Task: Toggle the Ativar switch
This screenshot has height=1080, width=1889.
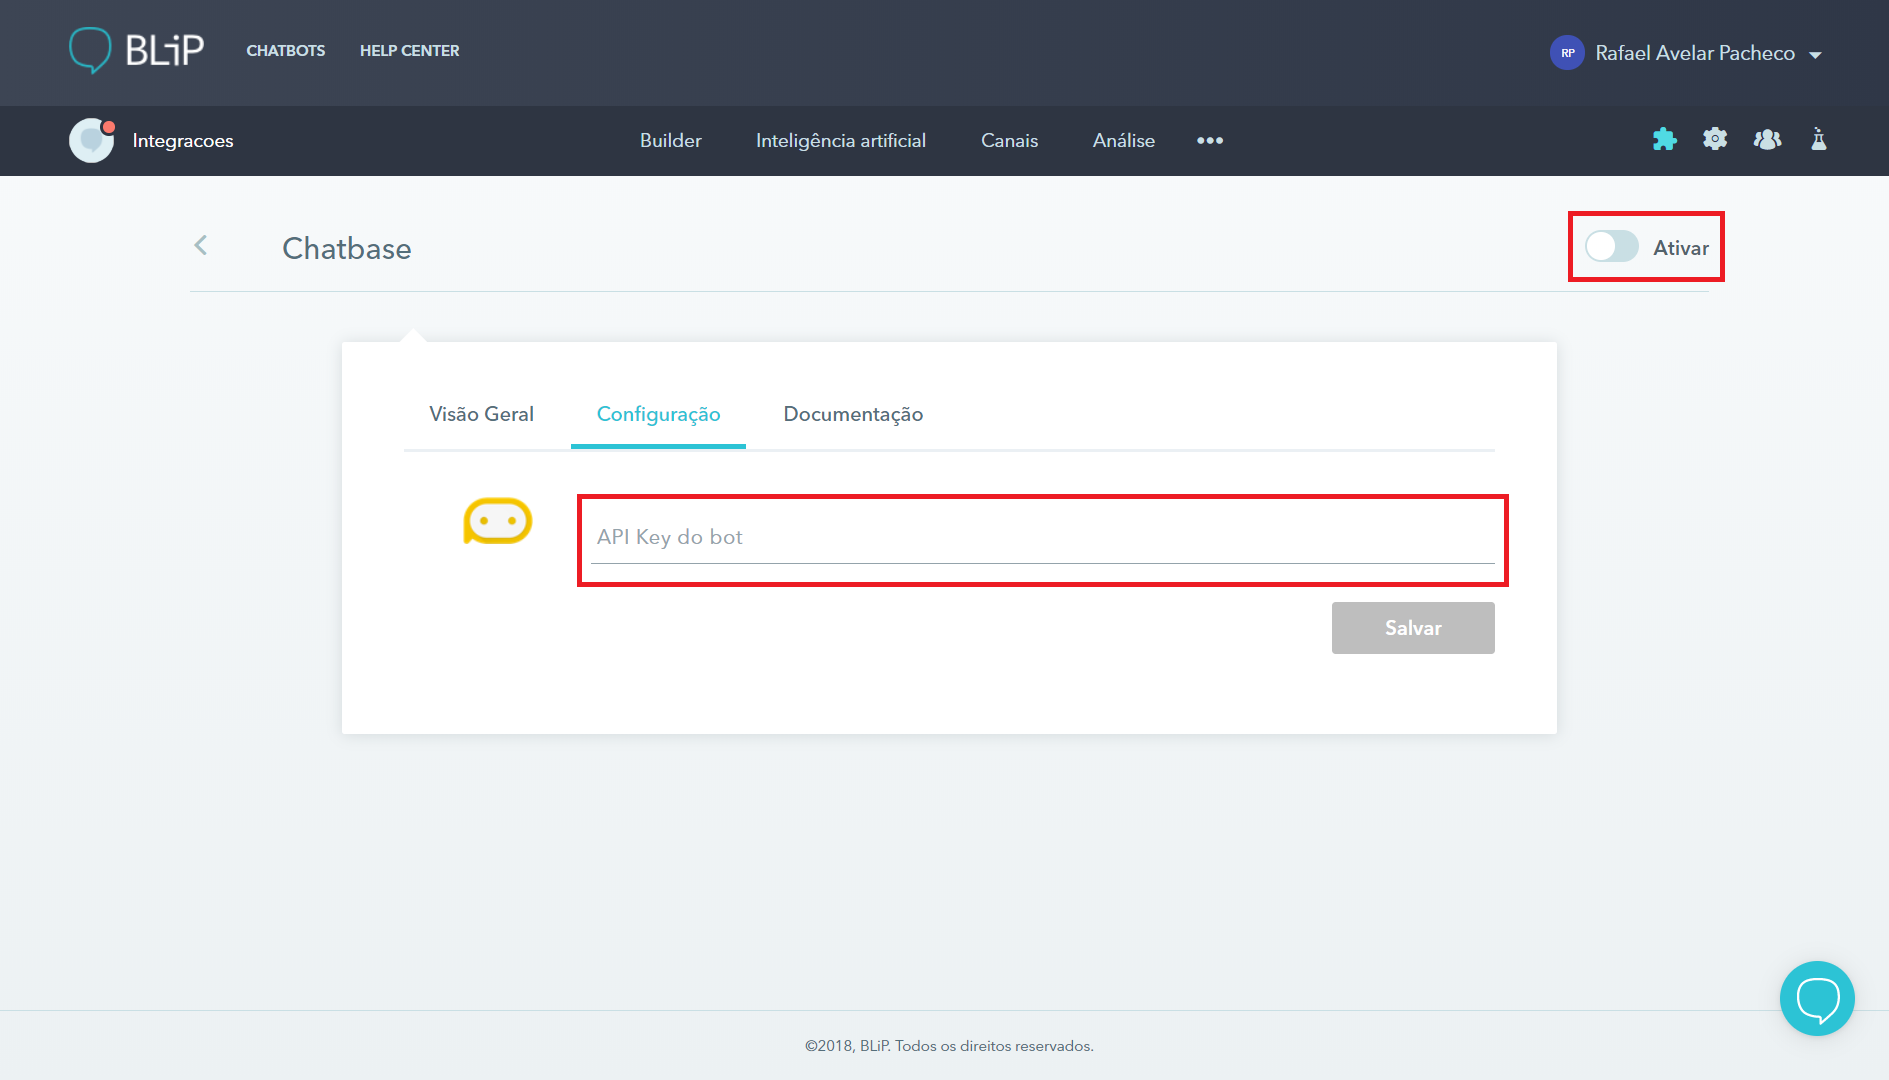Action: (1611, 247)
